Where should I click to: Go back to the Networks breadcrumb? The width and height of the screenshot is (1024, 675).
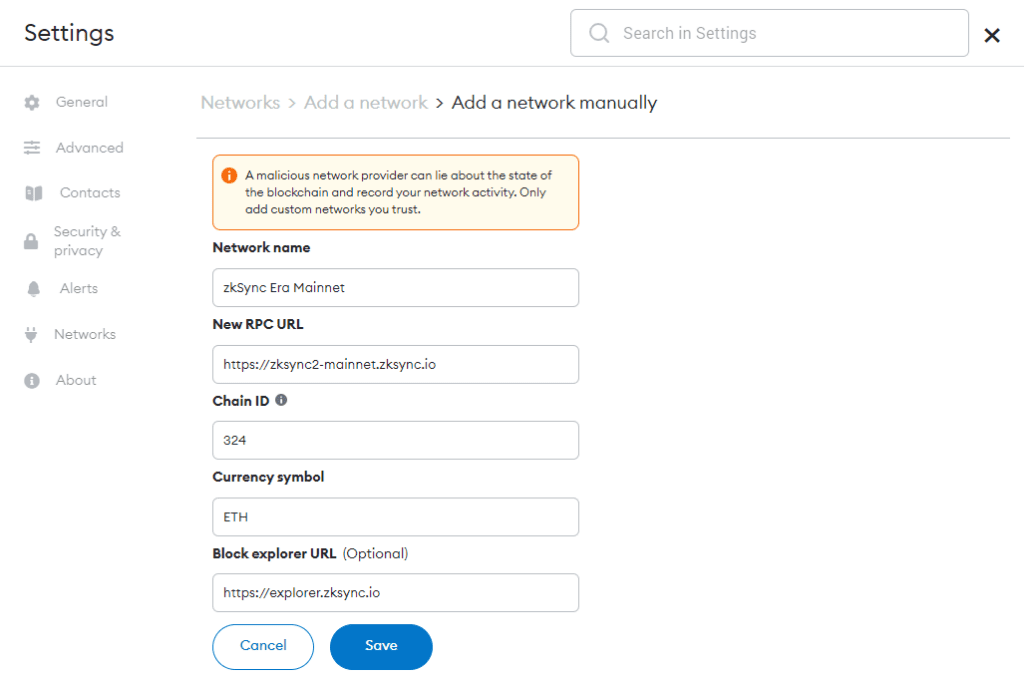pos(240,102)
